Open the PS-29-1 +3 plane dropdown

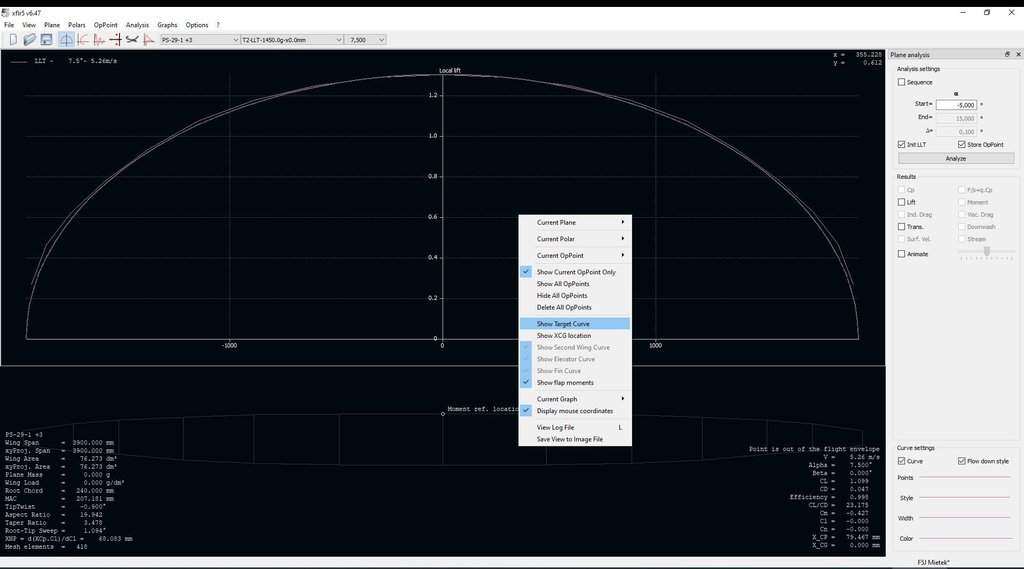click(199, 39)
